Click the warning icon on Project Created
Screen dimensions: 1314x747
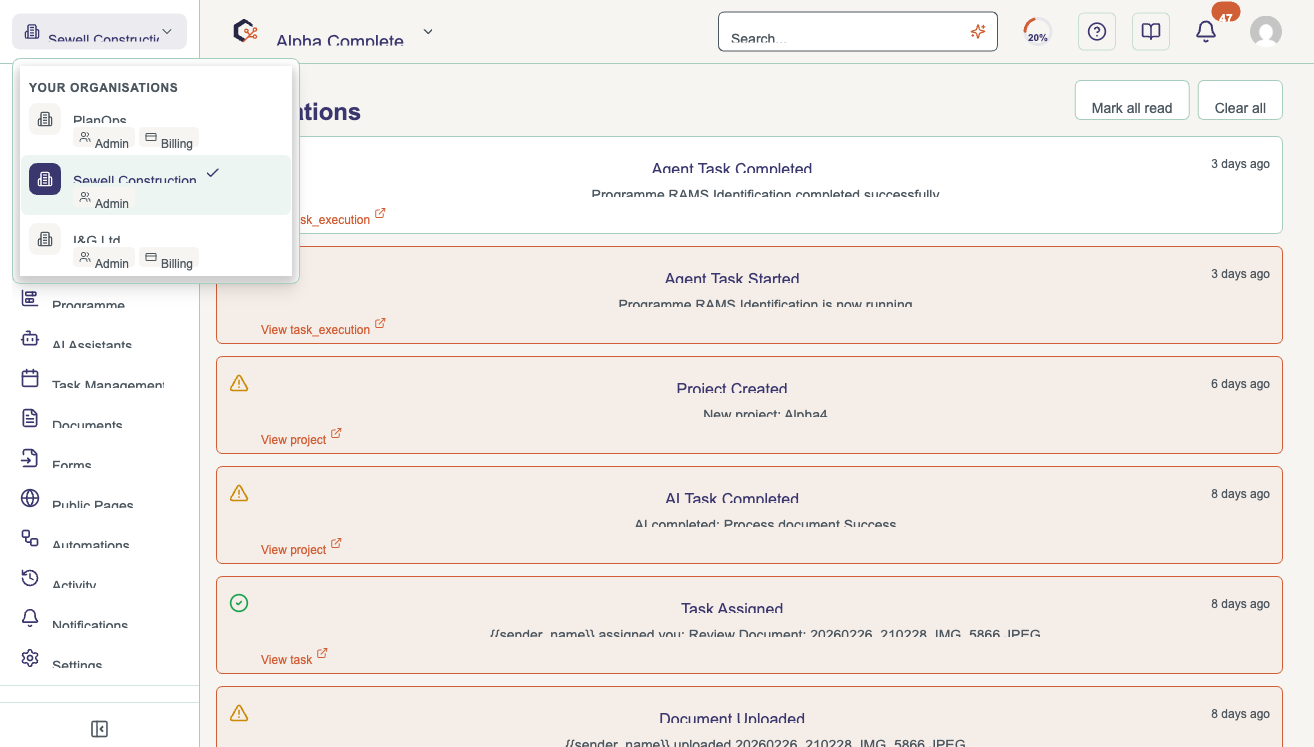coord(239,383)
